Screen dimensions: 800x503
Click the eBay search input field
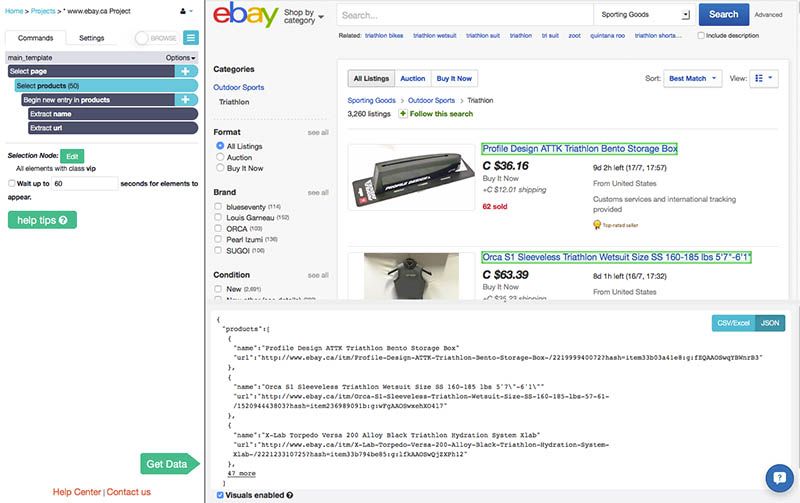tap(465, 15)
